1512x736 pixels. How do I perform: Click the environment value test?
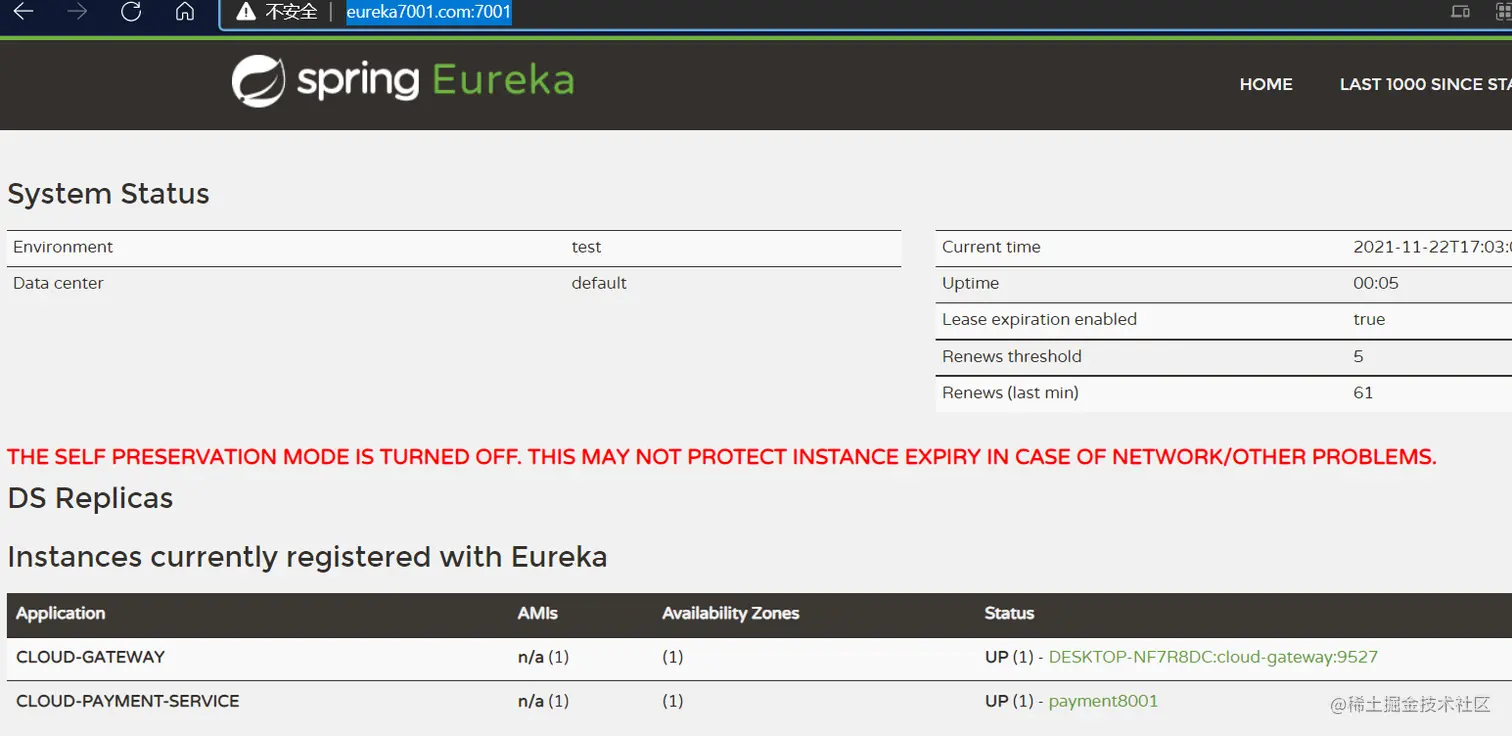click(x=587, y=247)
